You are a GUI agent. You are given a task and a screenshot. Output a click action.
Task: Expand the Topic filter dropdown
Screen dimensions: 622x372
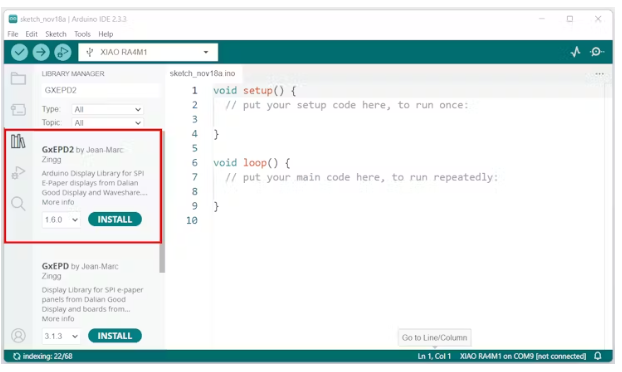pos(107,123)
